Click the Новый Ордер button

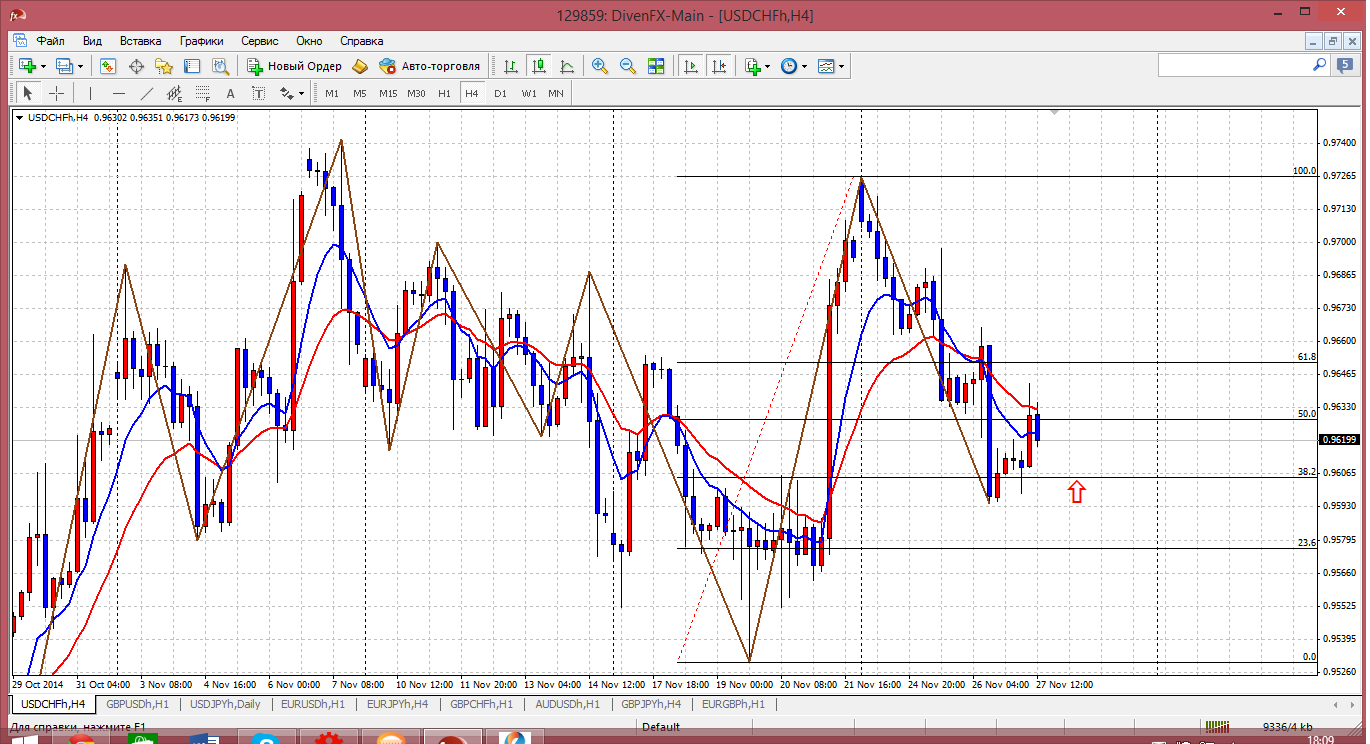click(294, 66)
